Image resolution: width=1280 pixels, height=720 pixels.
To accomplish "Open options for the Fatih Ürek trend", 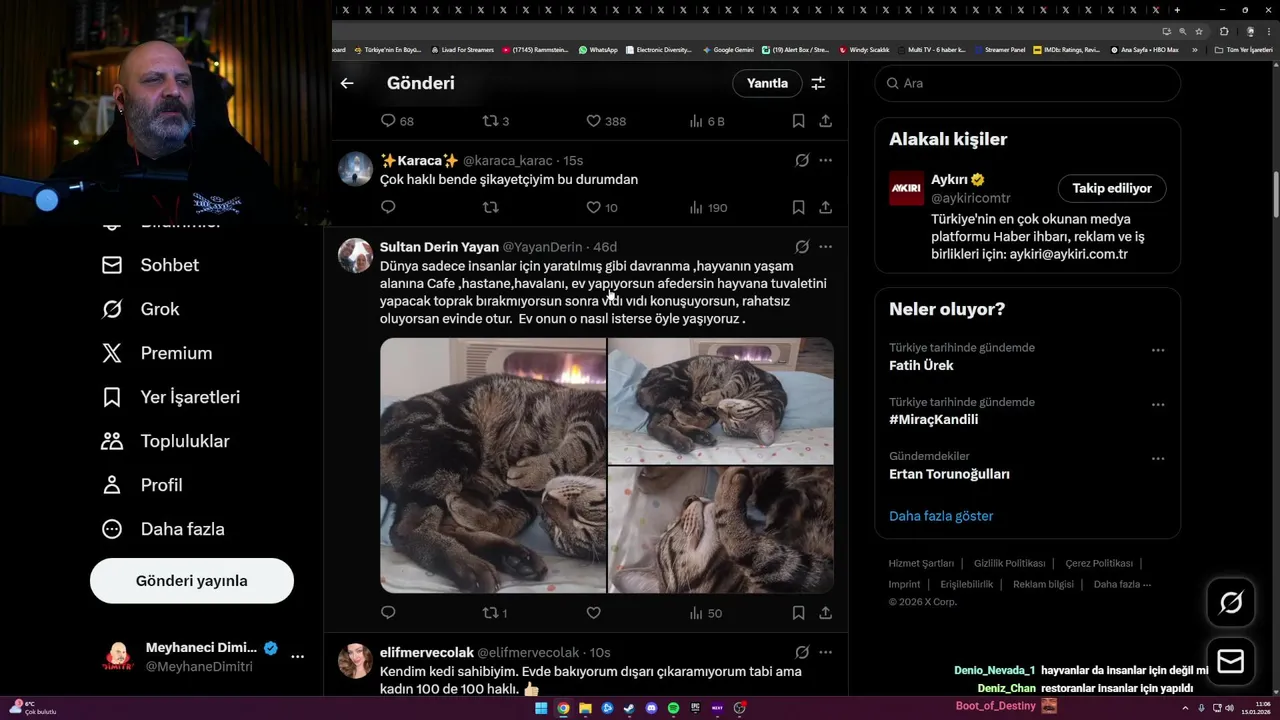I will click(x=1158, y=350).
